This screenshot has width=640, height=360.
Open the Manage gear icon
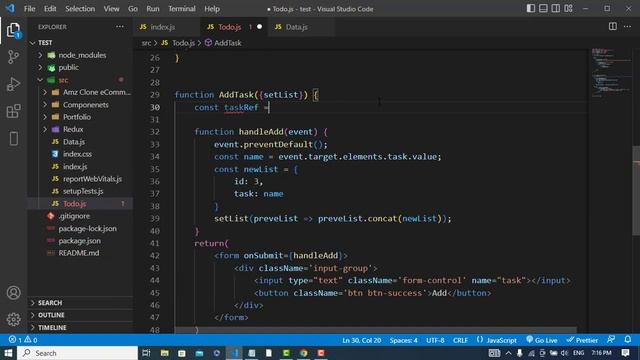pyautogui.click(x=13, y=319)
